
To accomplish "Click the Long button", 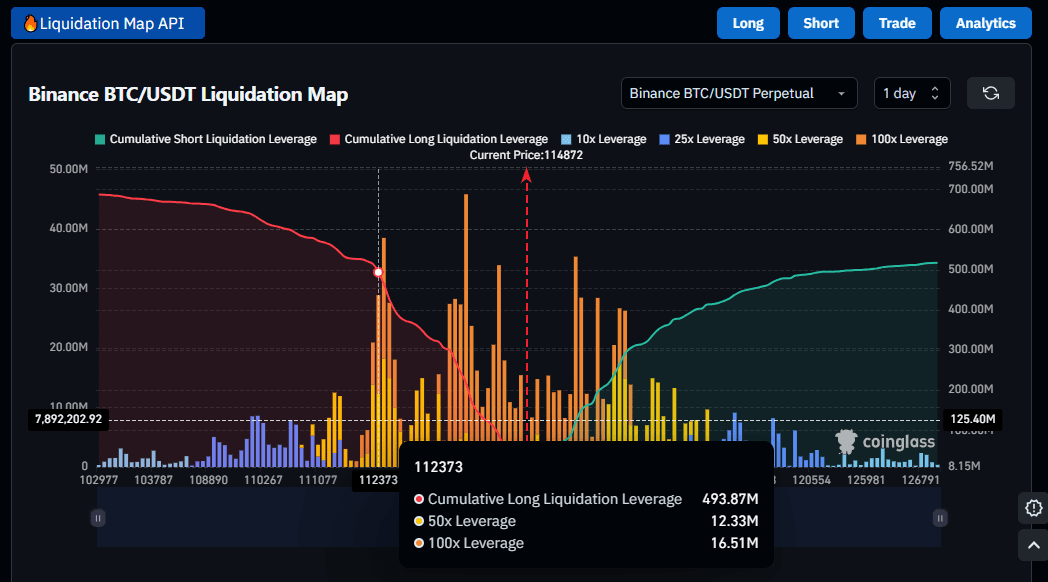I will pos(748,23).
